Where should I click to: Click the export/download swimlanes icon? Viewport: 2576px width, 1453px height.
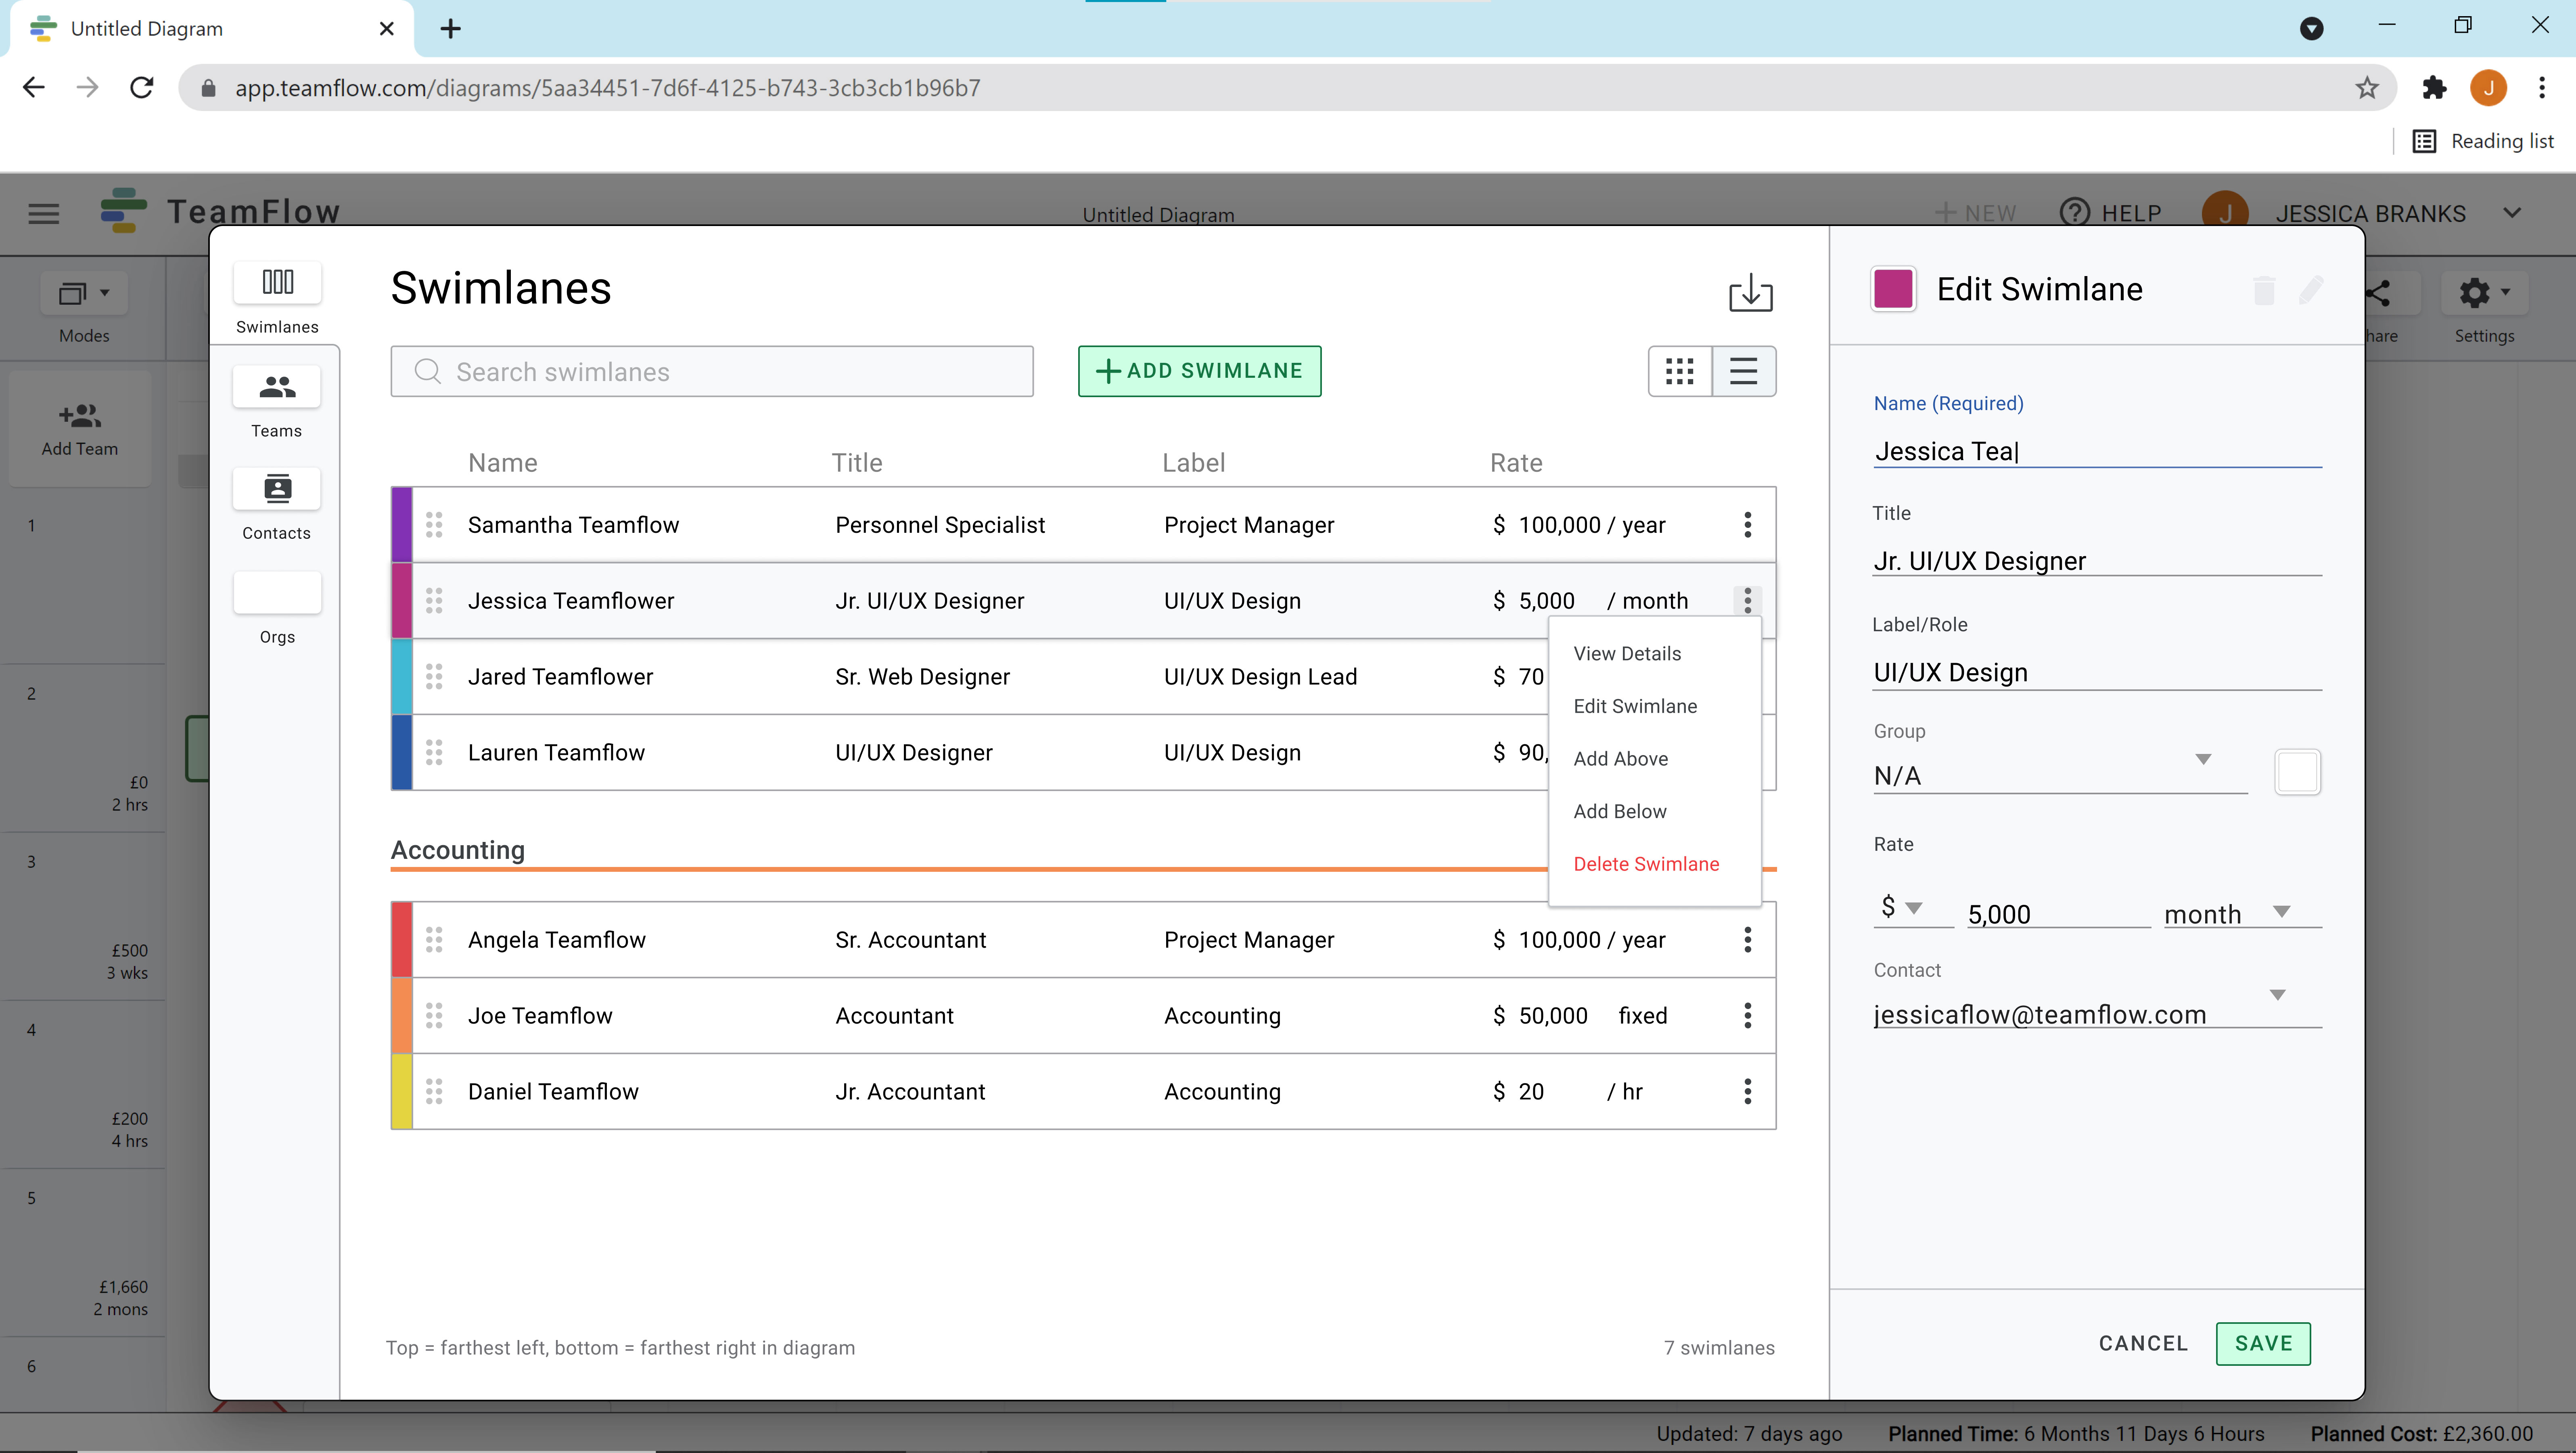(x=1750, y=292)
